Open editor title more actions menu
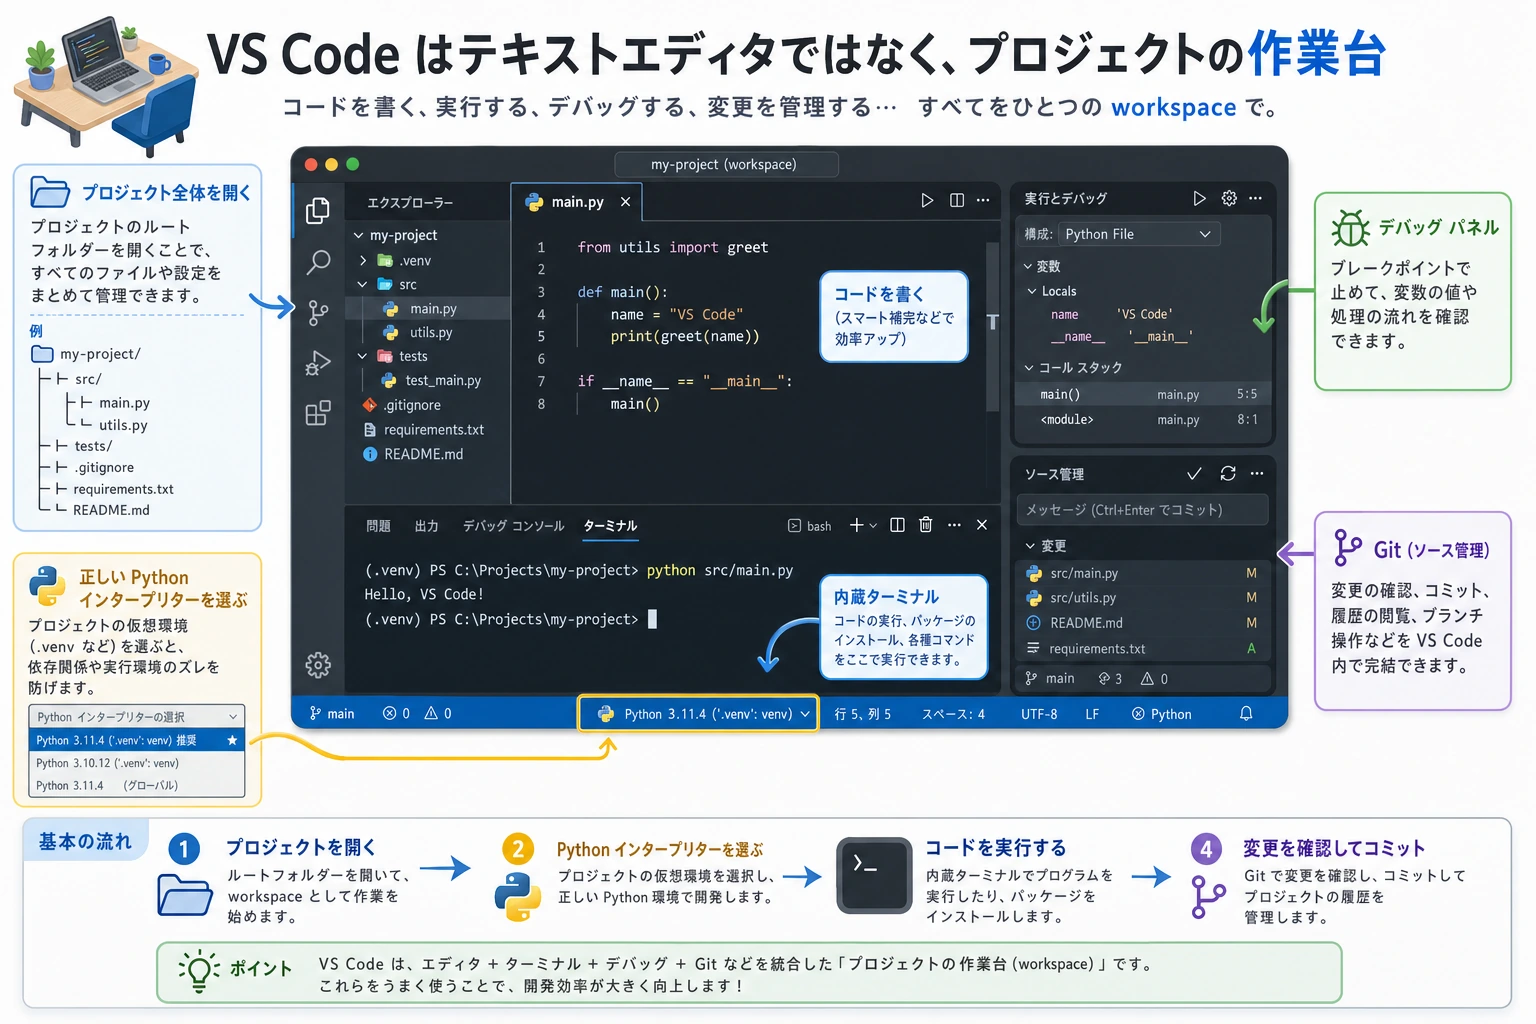The width and height of the screenshot is (1536, 1024). (x=983, y=200)
